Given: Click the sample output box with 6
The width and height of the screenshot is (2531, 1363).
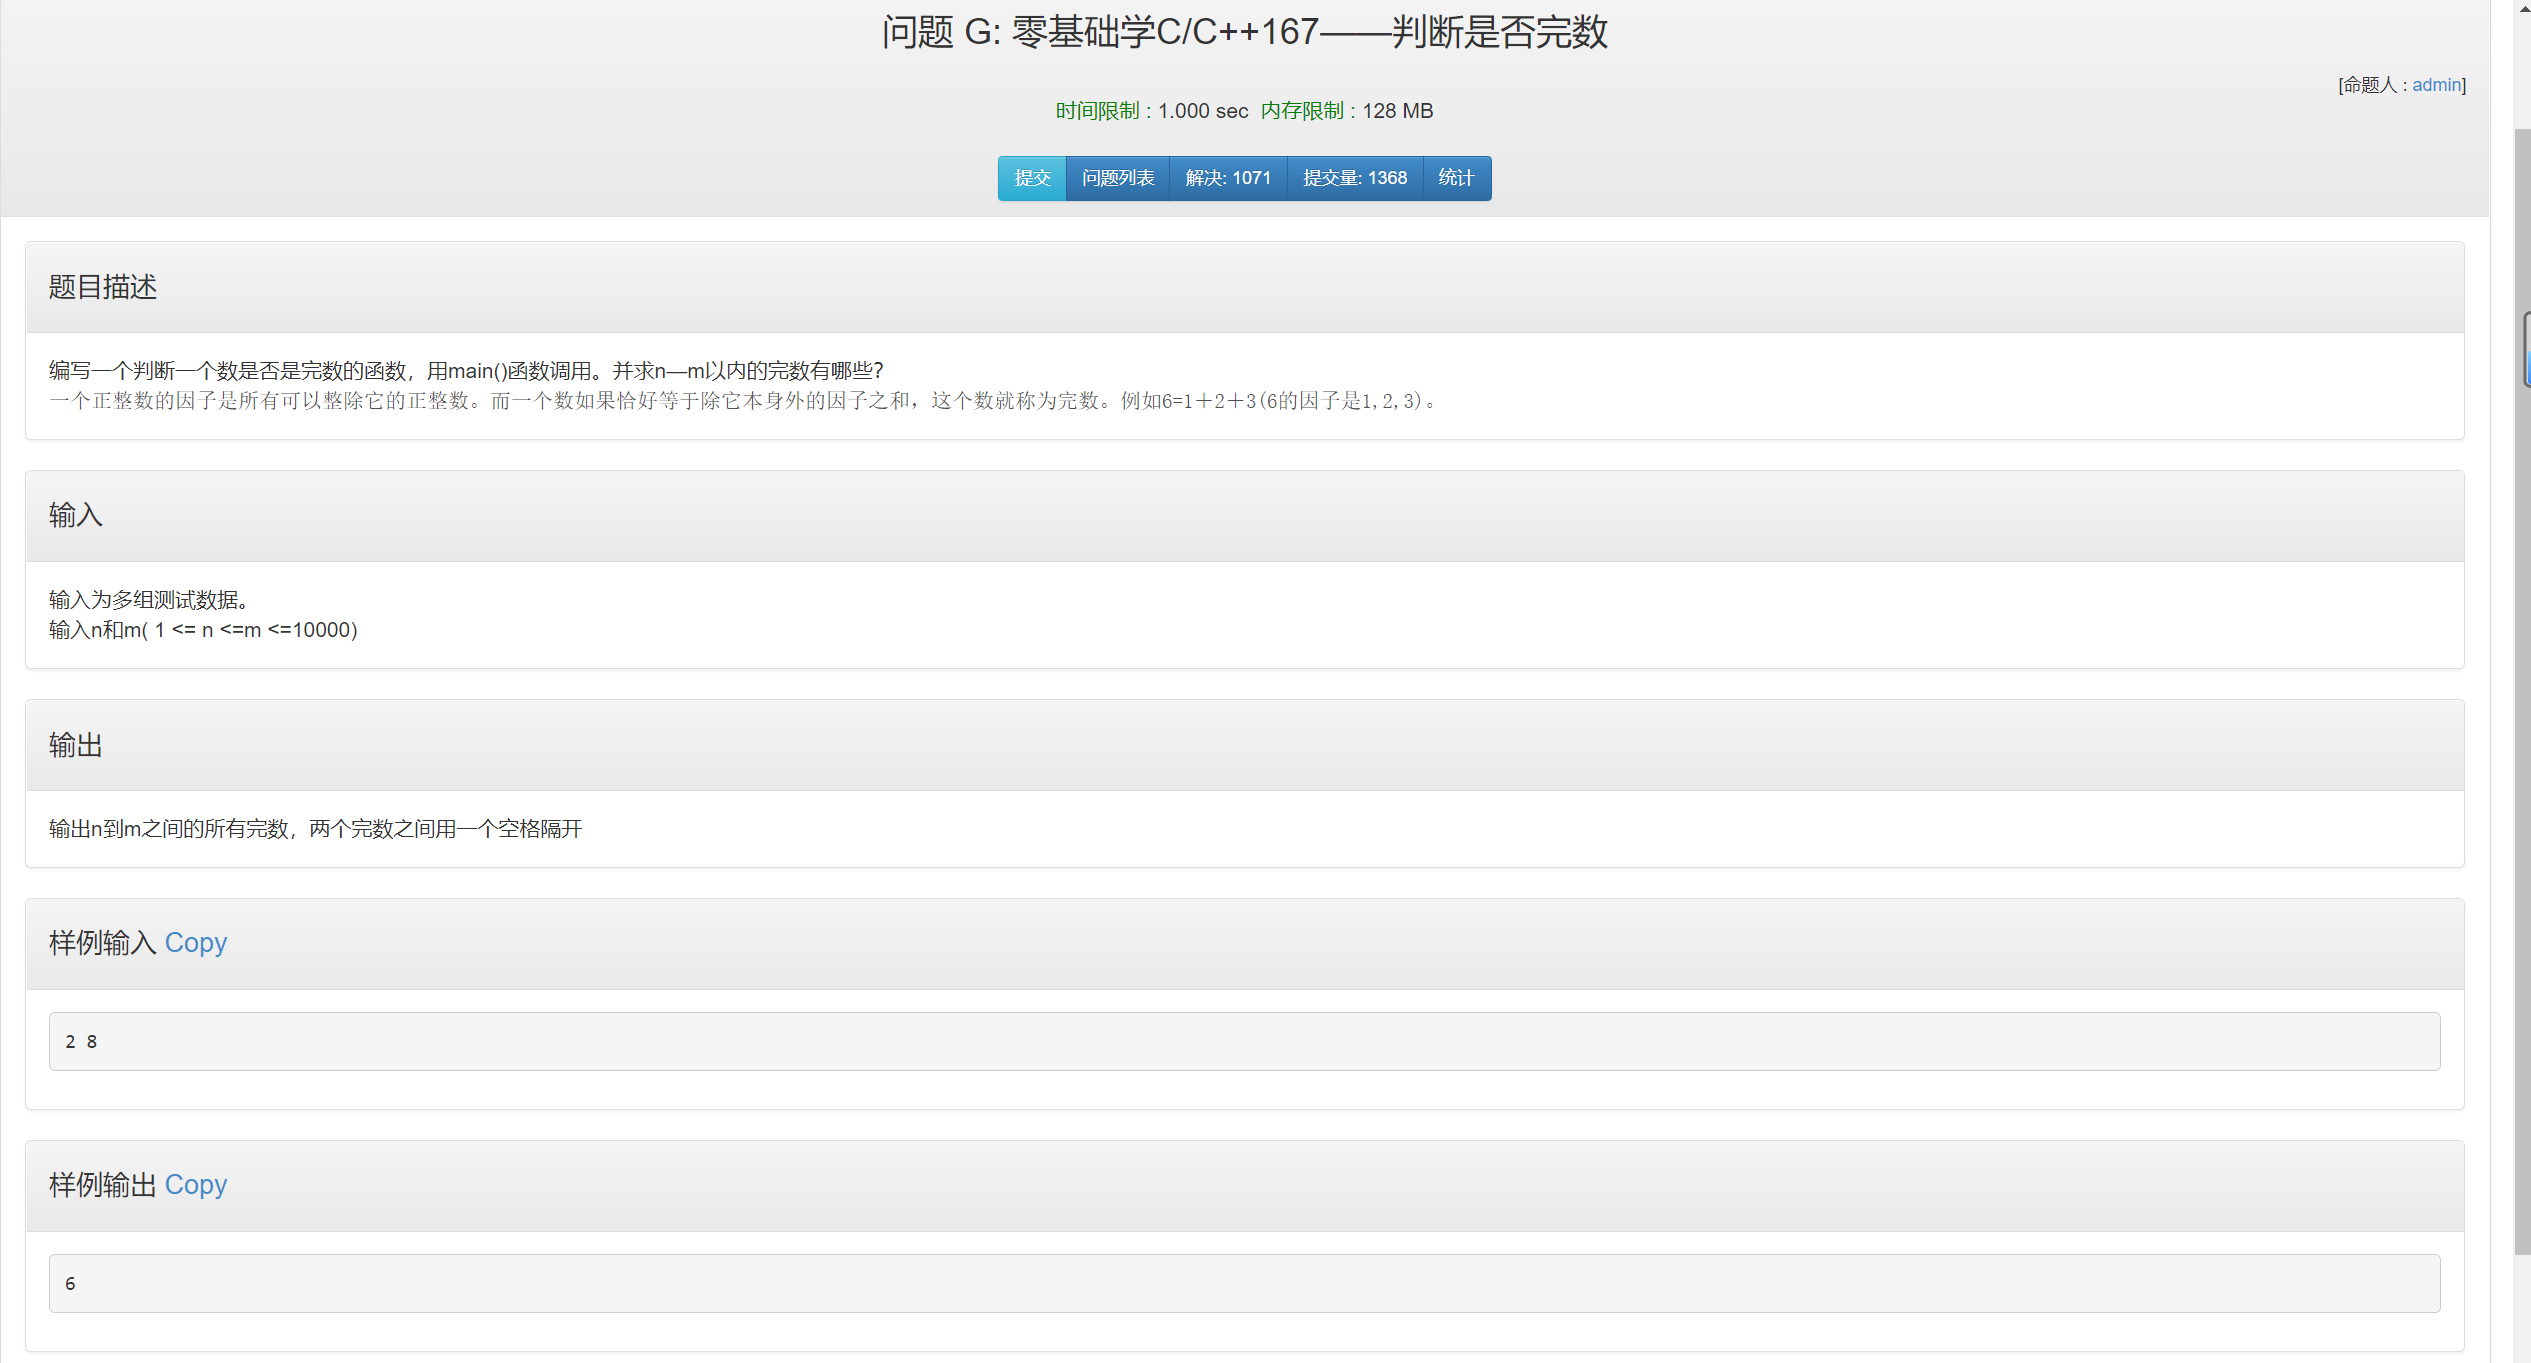Looking at the screenshot, I should click(x=1243, y=1283).
